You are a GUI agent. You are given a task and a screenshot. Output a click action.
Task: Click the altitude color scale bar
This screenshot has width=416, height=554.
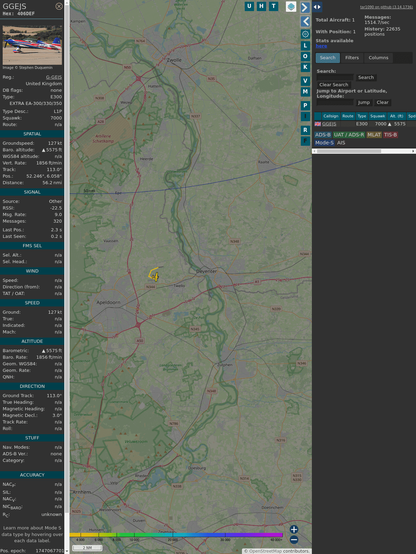coord(176,535)
